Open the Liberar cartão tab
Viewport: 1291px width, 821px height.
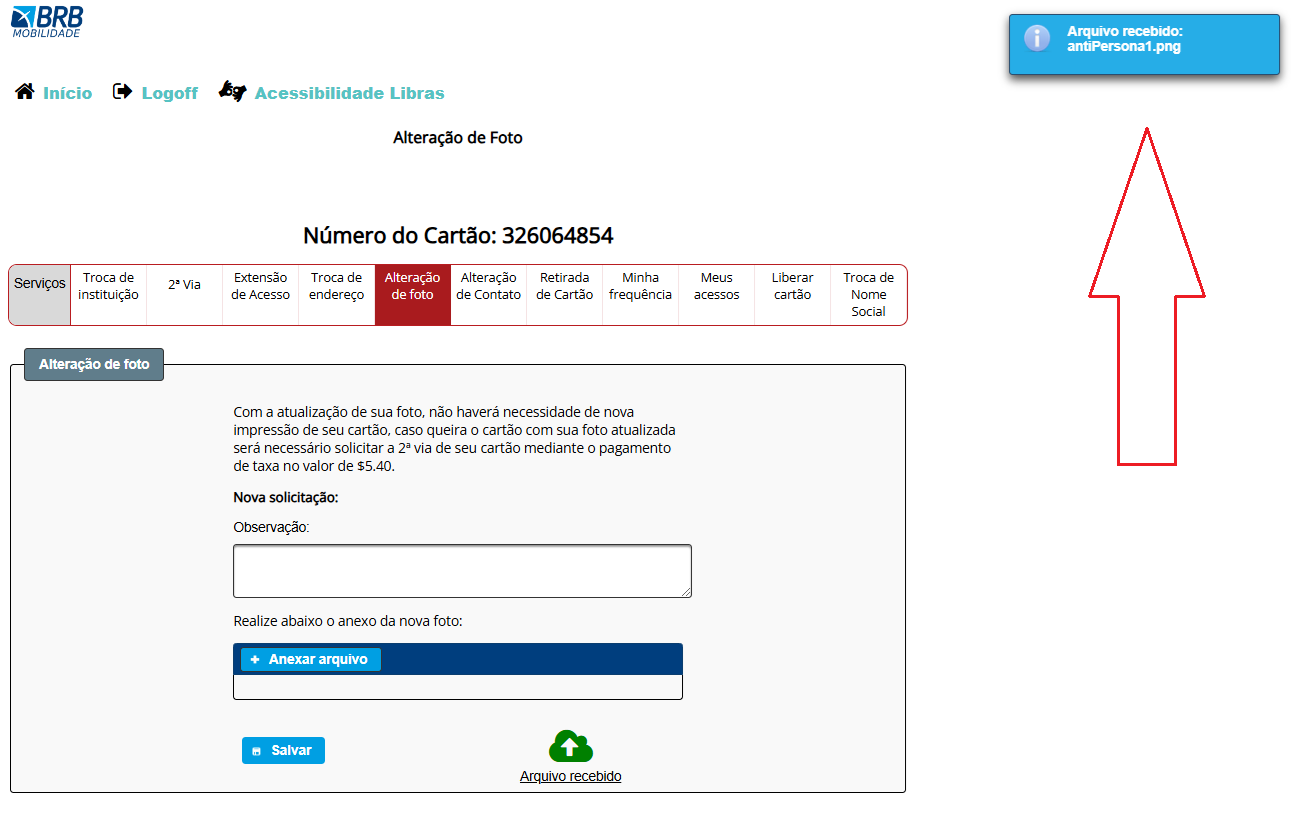(793, 295)
